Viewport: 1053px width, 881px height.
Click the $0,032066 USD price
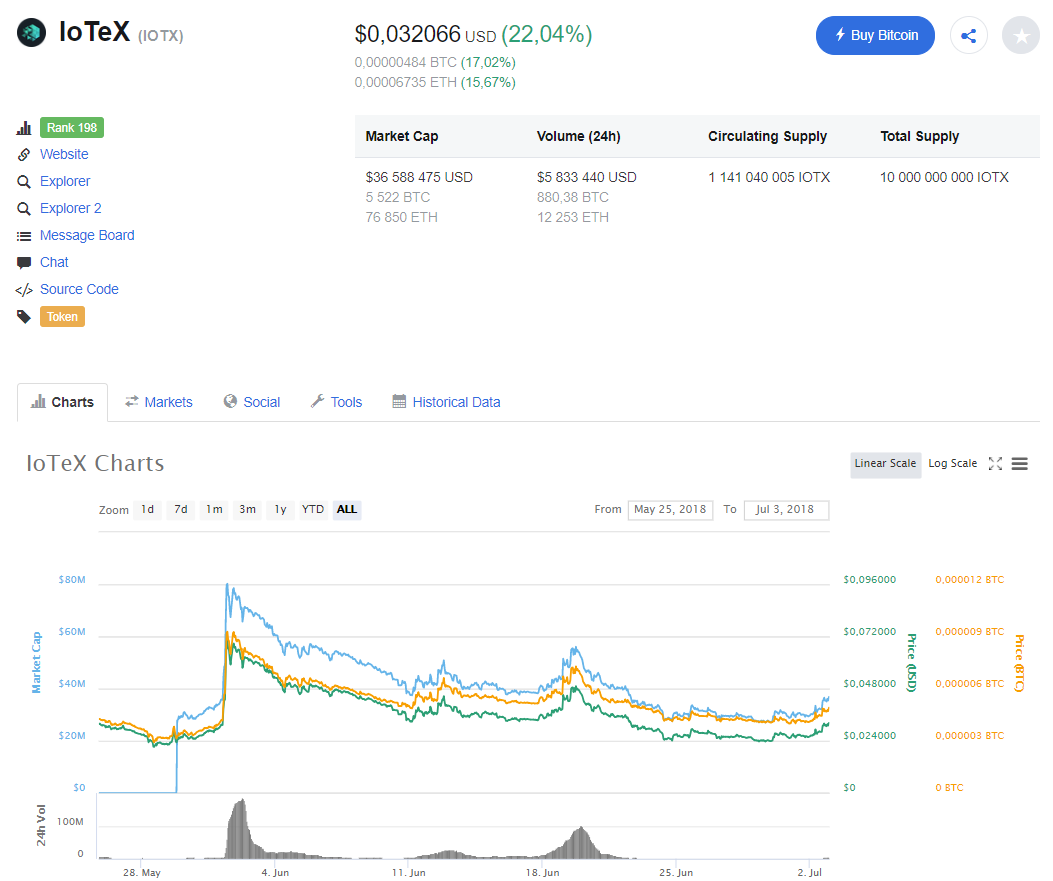tap(425, 34)
